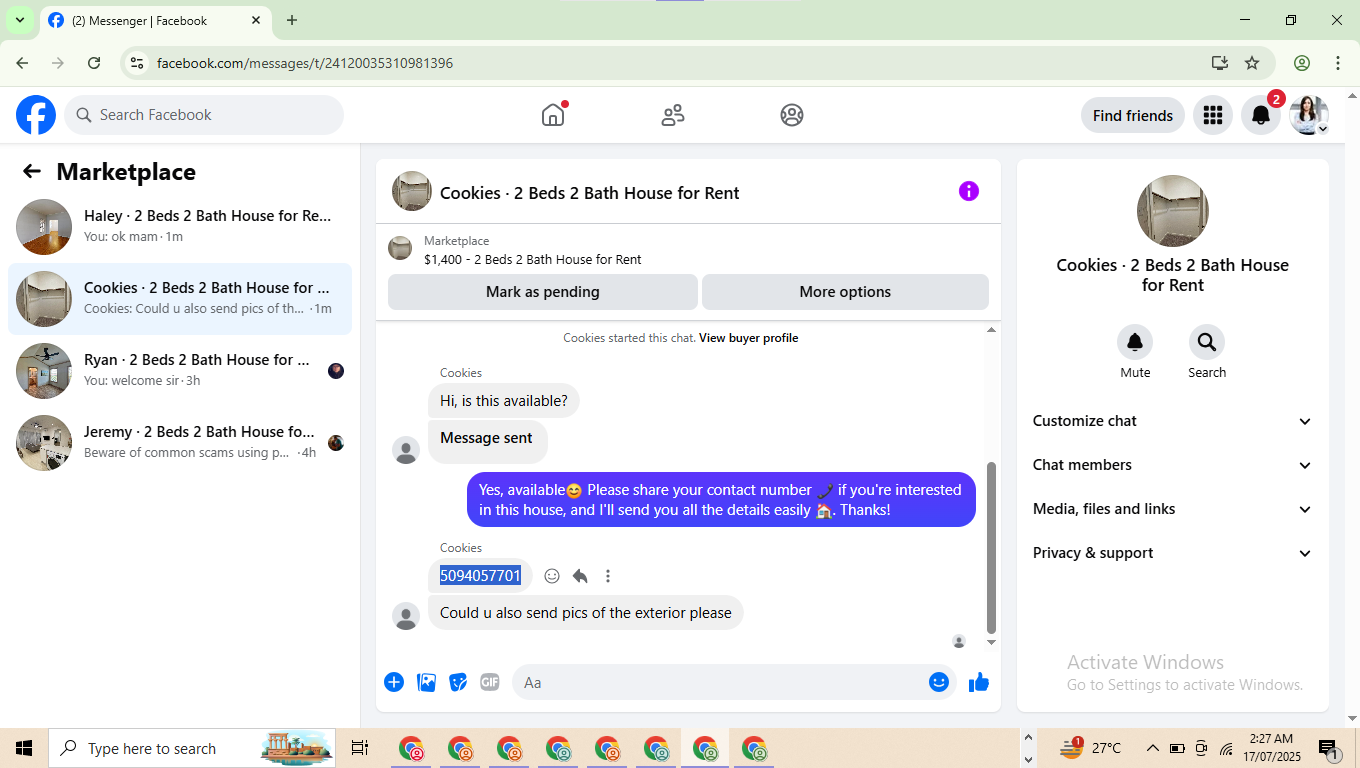Open the listing thumbnail in chat header
The height and width of the screenshot is (768, 1360).
coord(412,191)
